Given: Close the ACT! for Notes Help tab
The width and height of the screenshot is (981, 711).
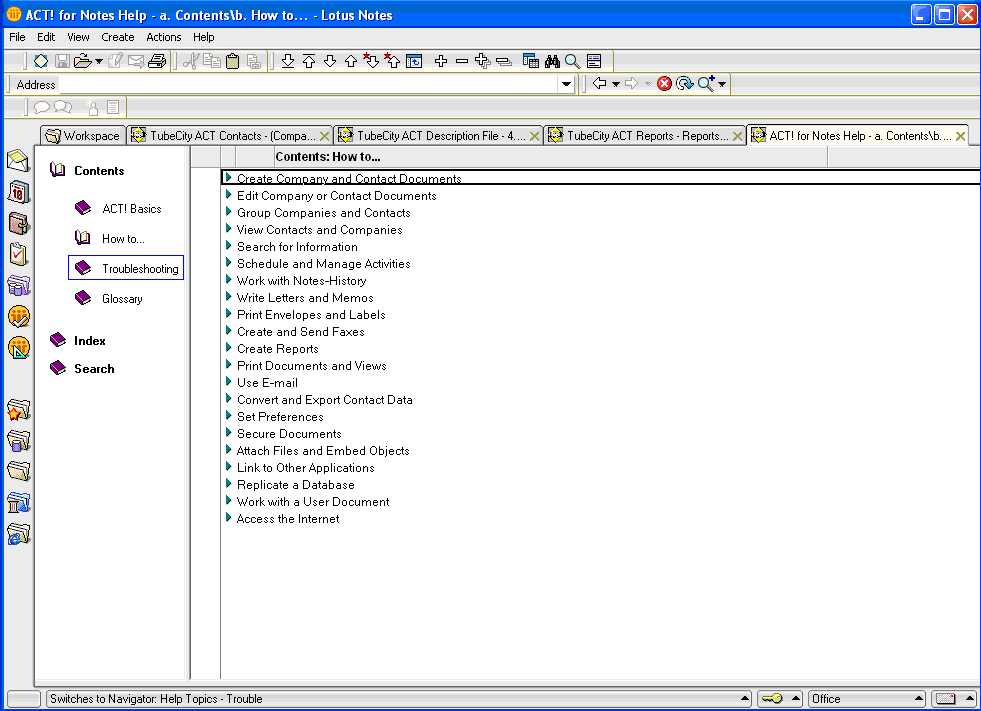Looking at the screenshot, I should 960,136.
